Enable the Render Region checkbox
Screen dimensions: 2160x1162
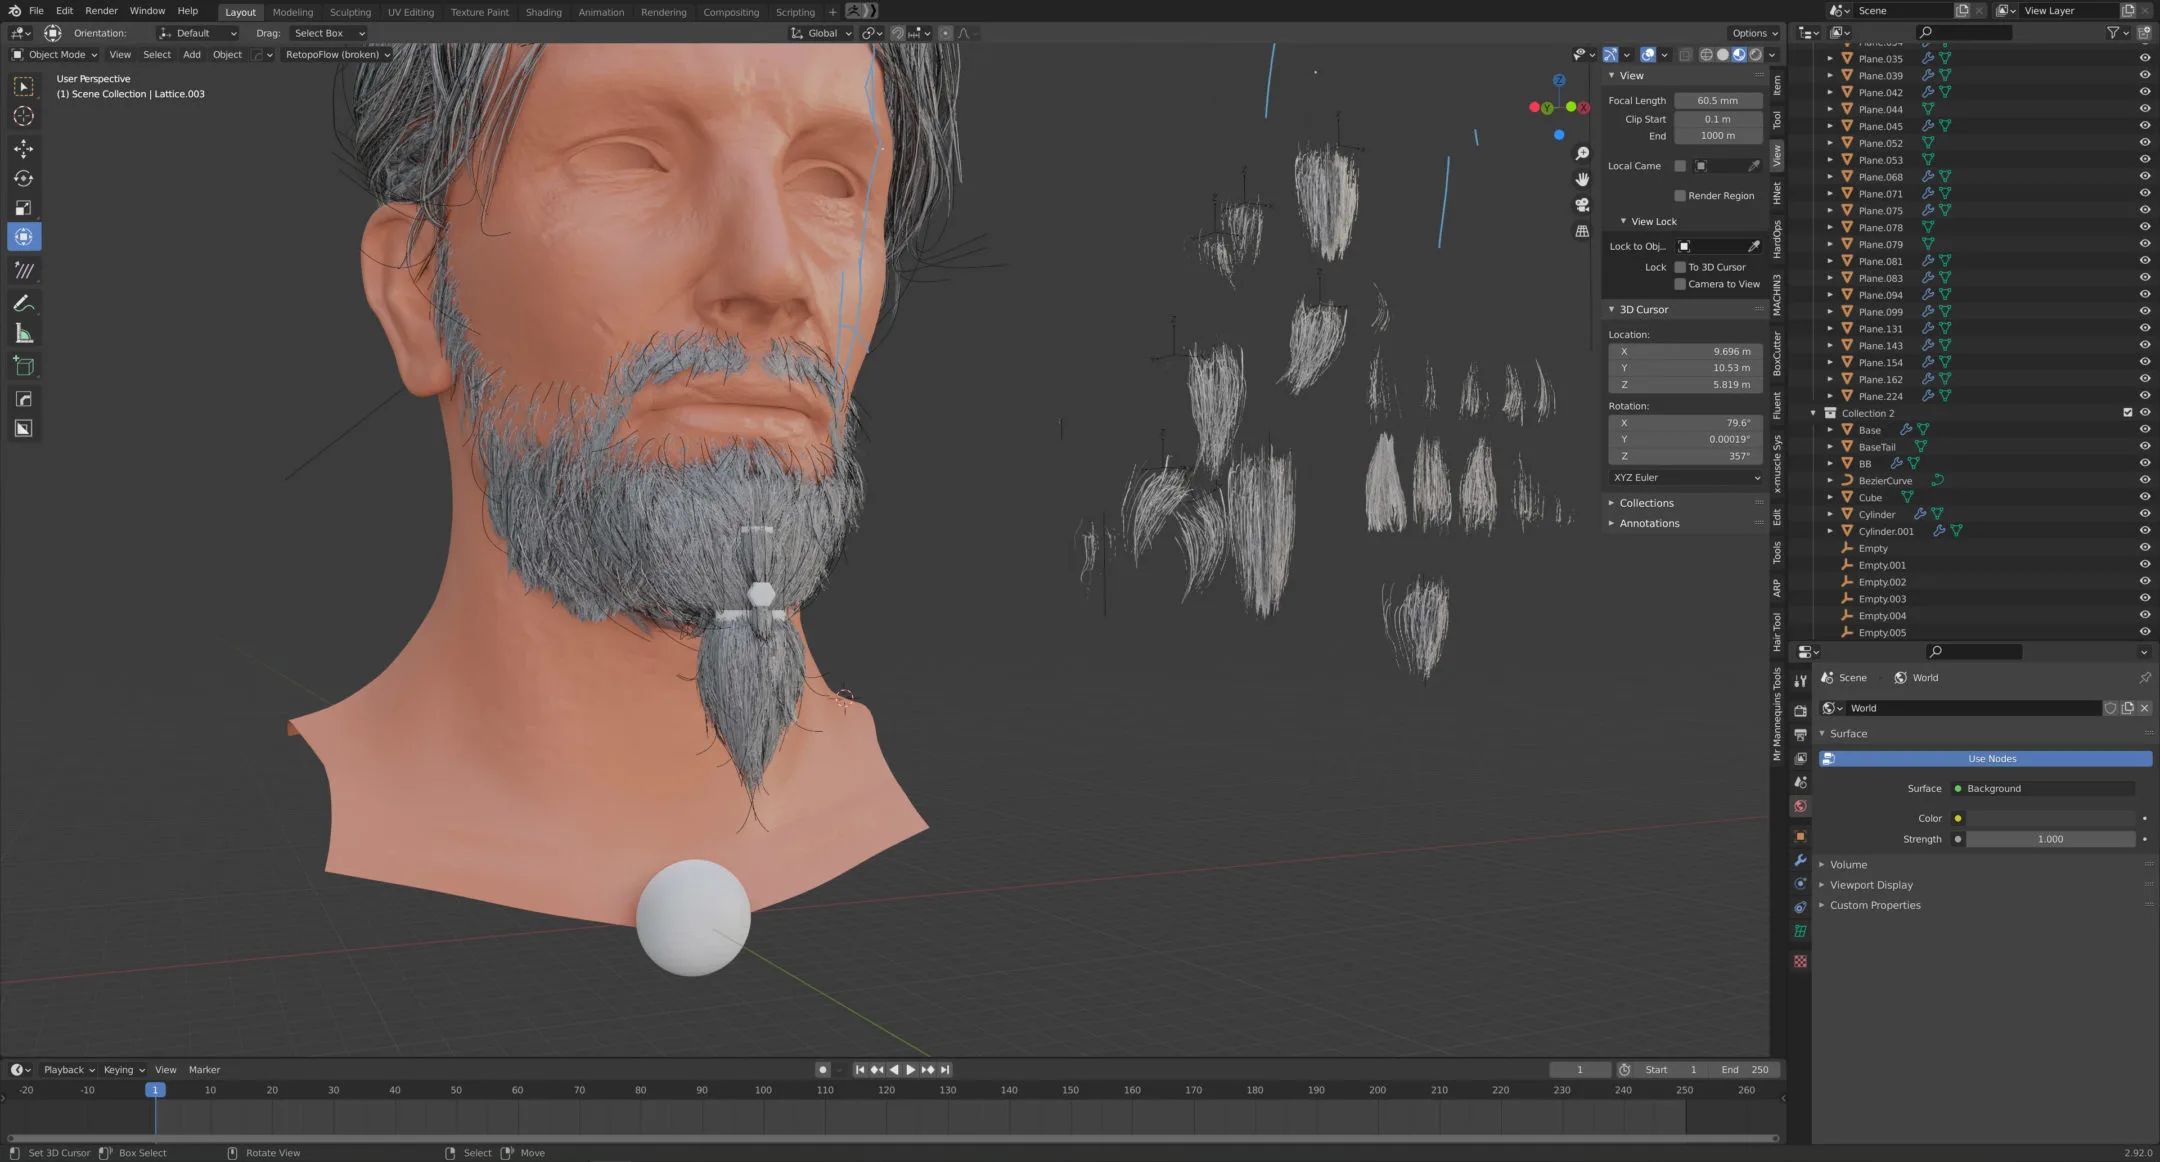pyautogui.click(x=1680, y=196)
